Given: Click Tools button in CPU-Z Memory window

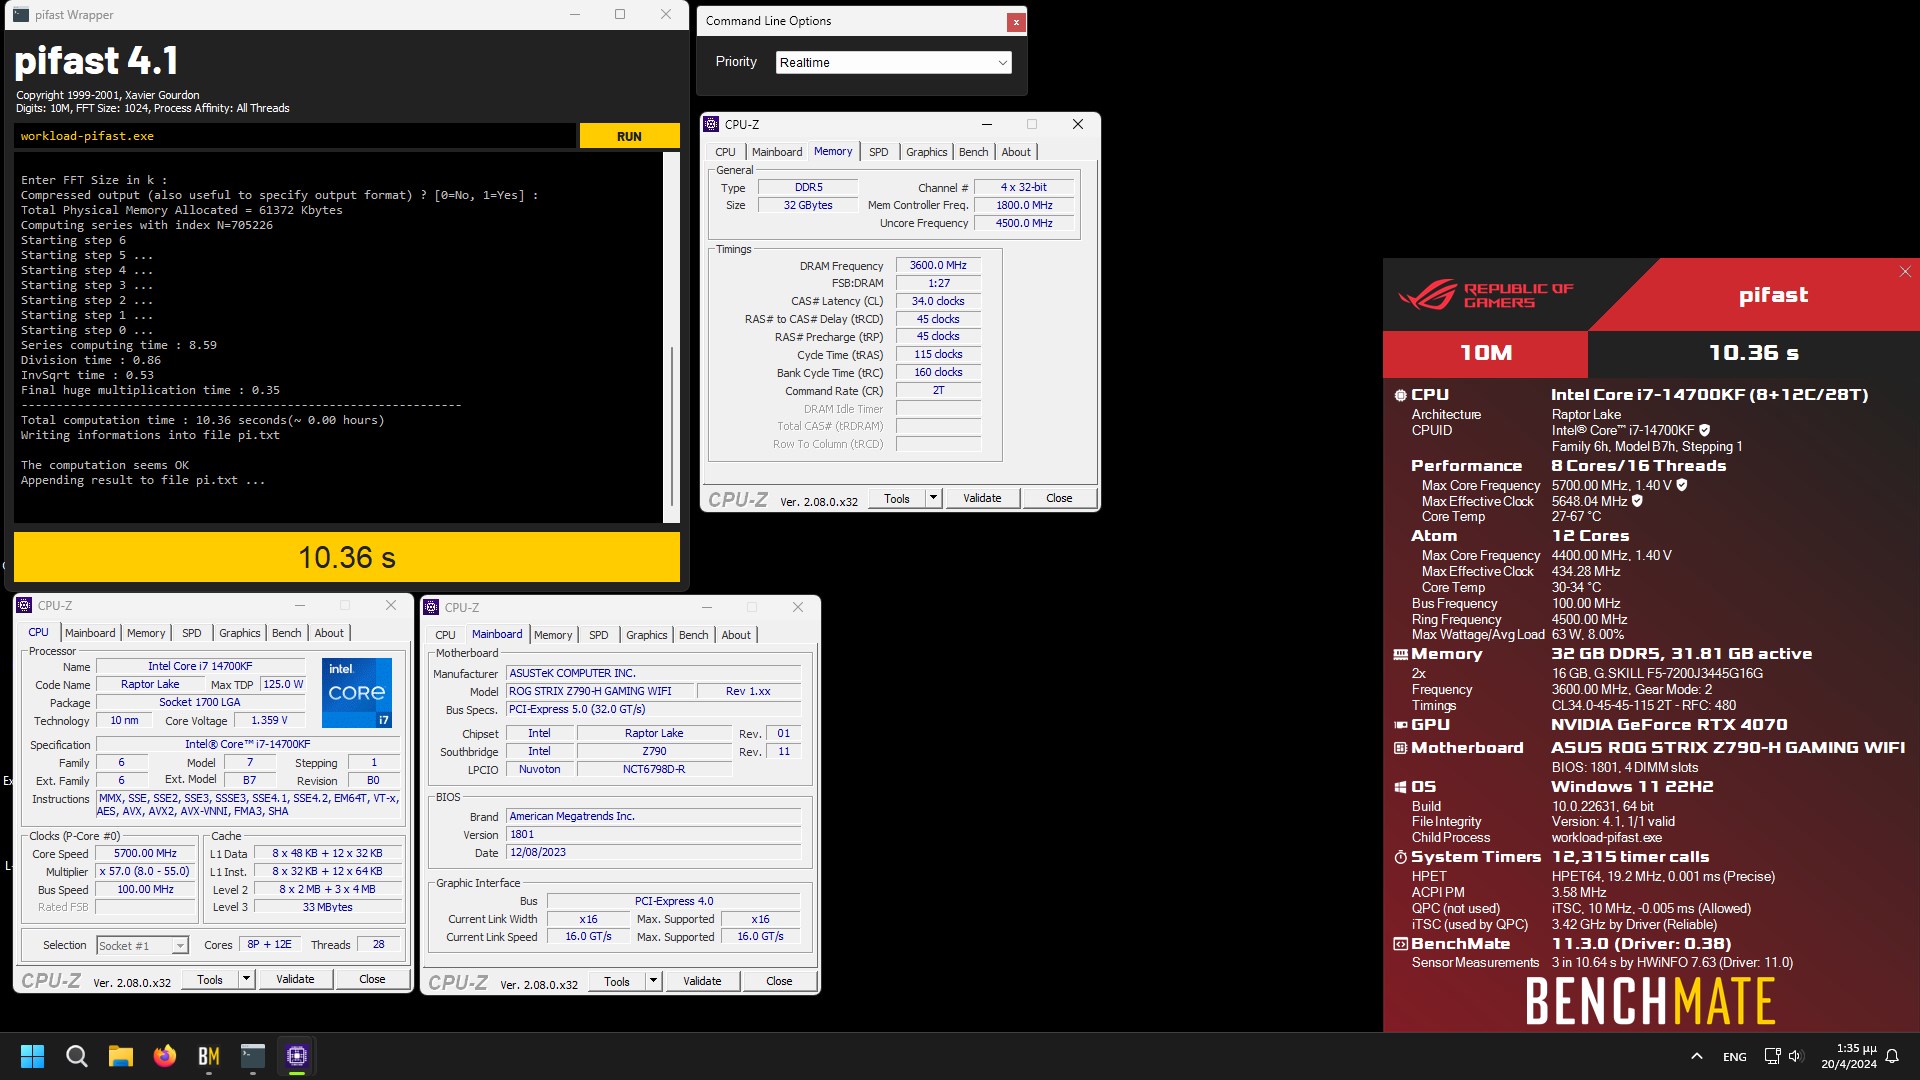Looking at the screenshot, I should pos(897,498).
